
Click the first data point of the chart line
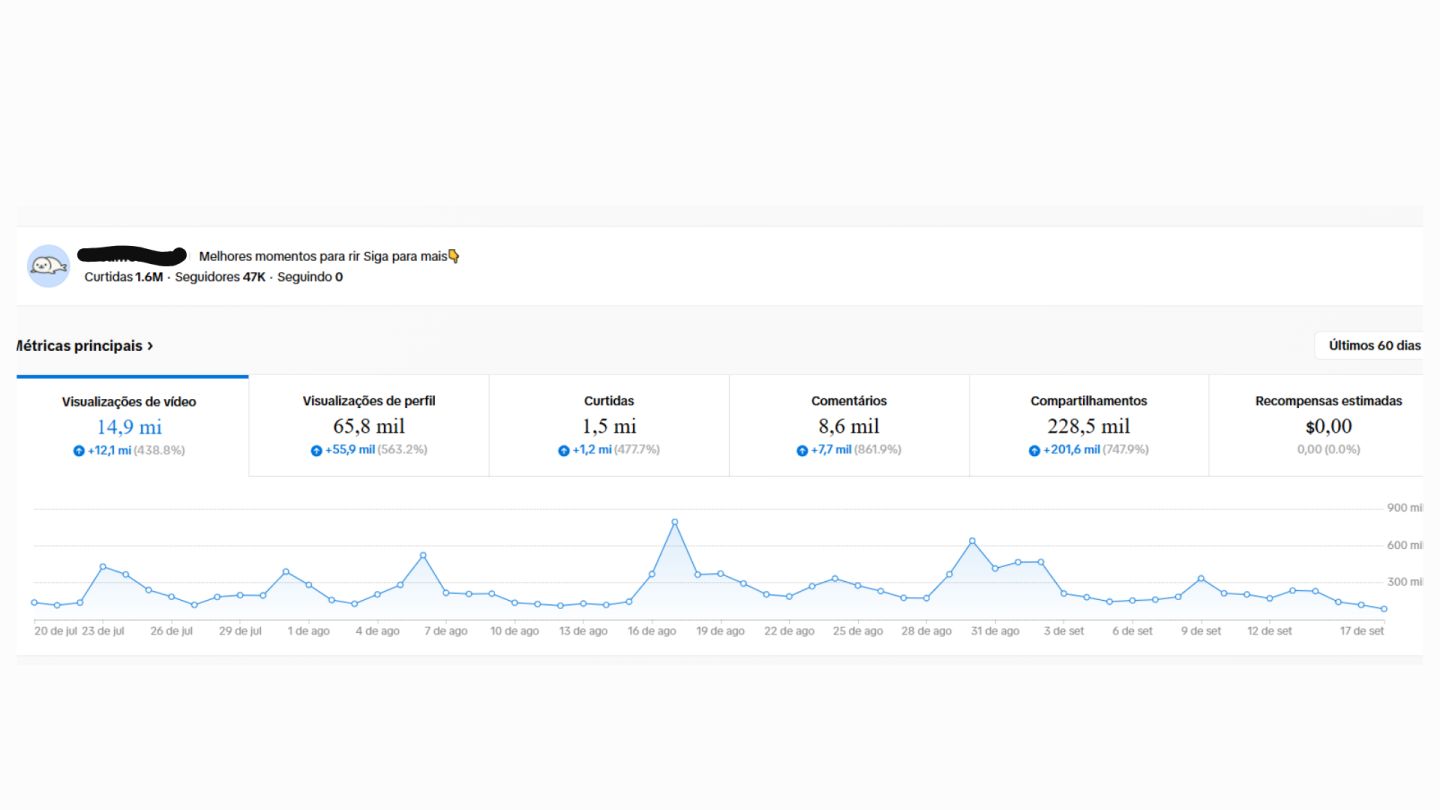point(34,602)
